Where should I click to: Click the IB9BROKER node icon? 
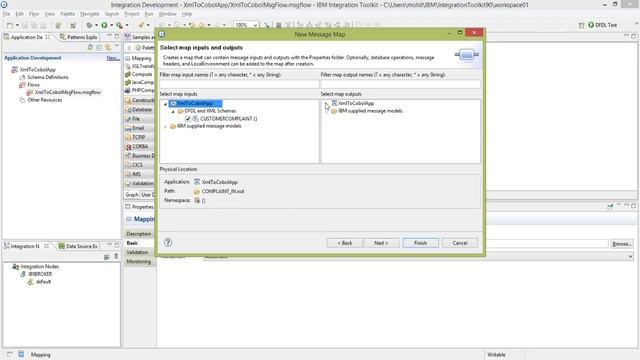(23, 274)
